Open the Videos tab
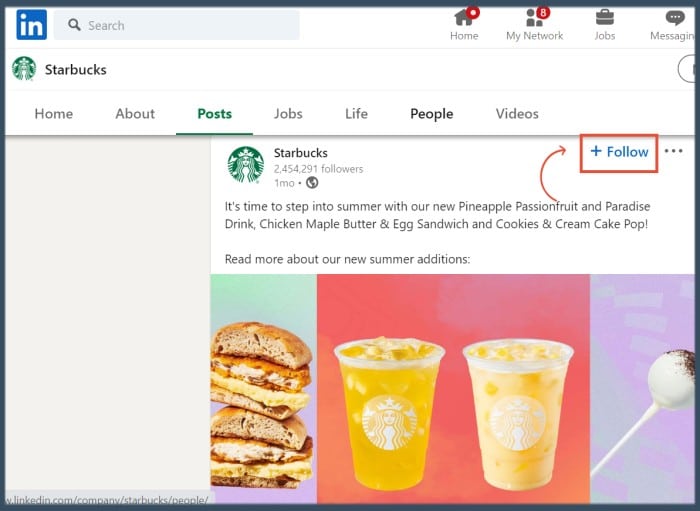This screenshot has width=700, height=511. 517,114
